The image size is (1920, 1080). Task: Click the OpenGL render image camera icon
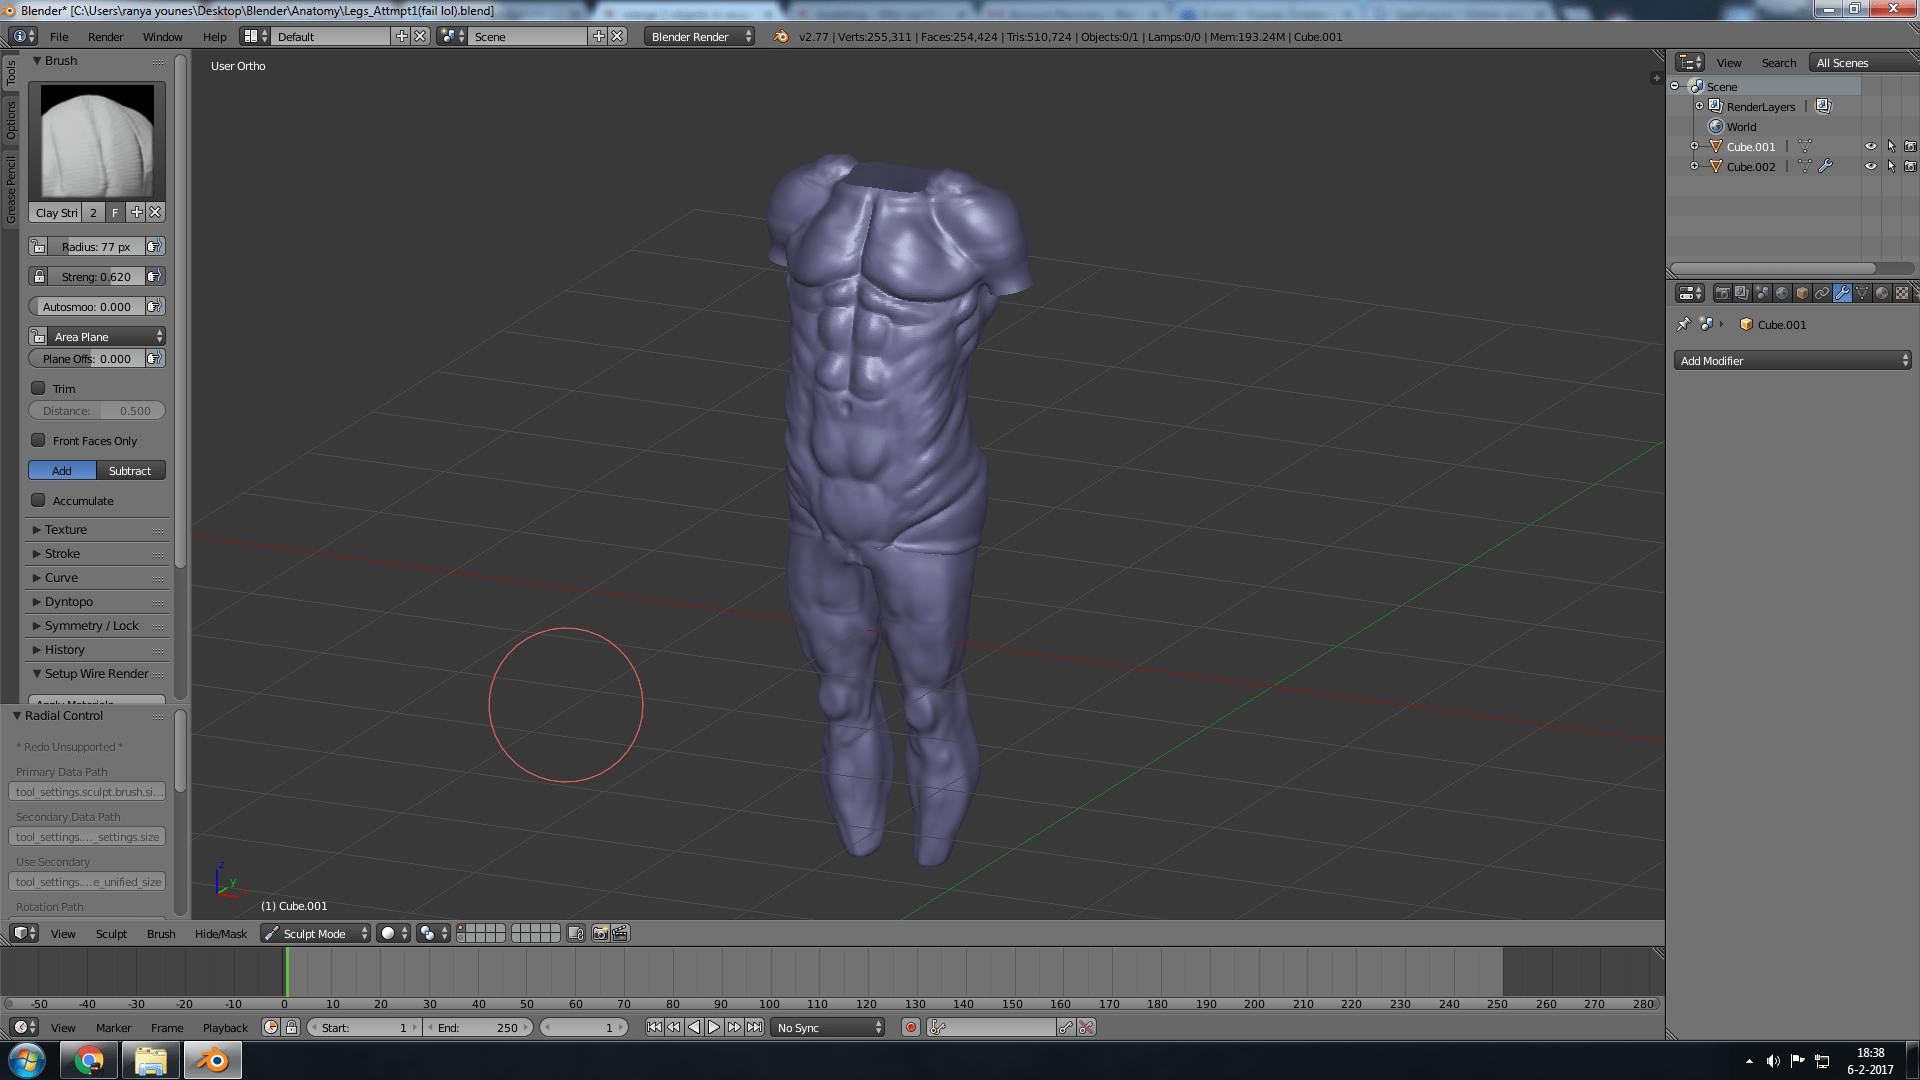[x=600, y=933]
